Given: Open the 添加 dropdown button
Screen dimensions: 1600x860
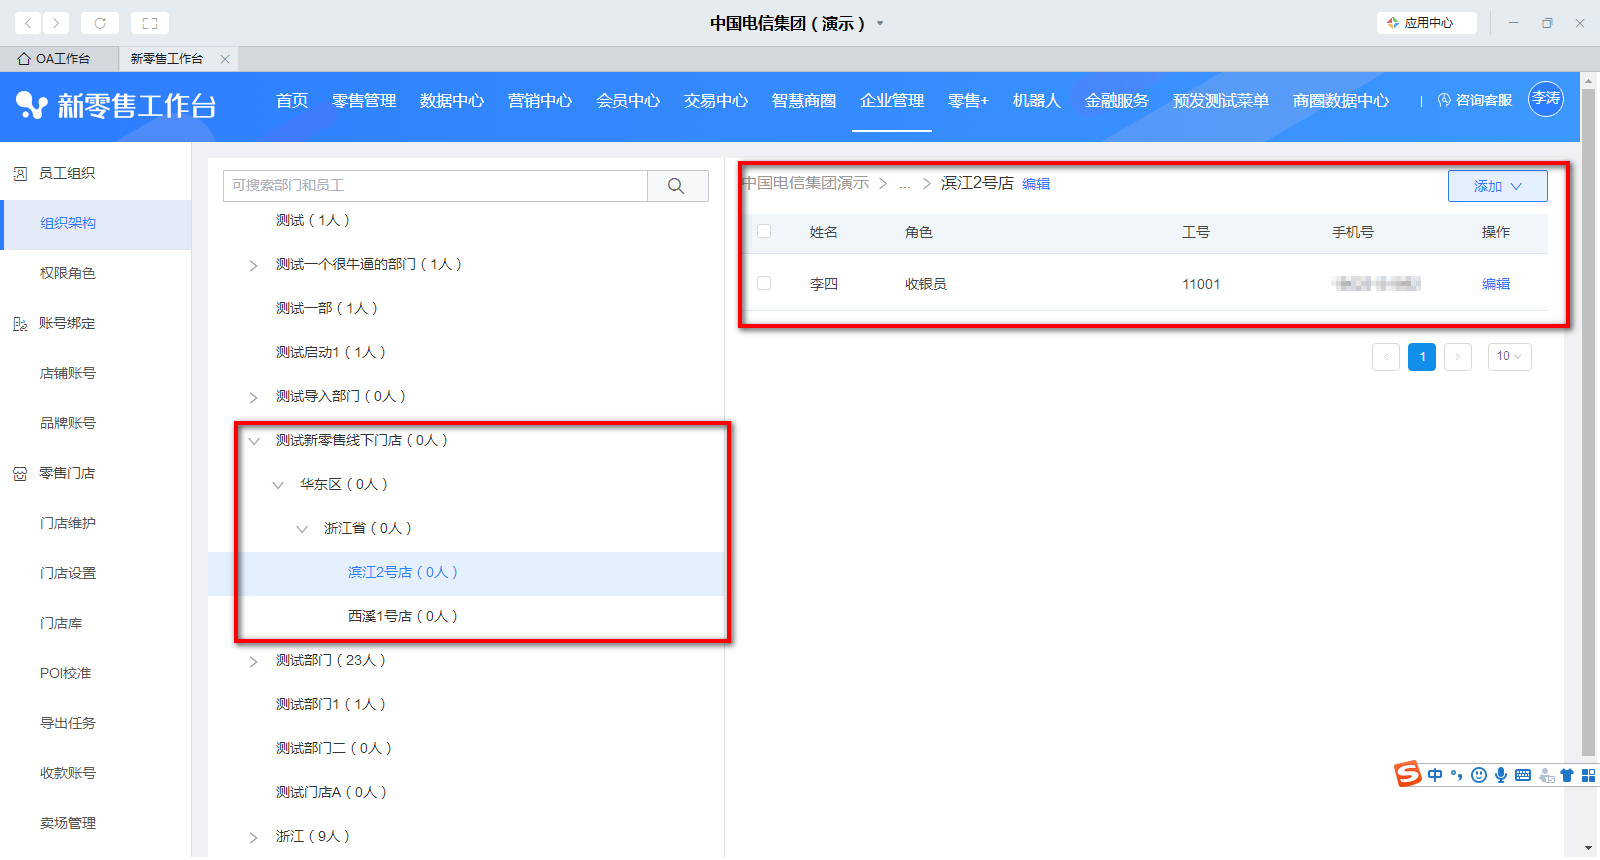Looking at the screenshot, I should click(1497, 186).
